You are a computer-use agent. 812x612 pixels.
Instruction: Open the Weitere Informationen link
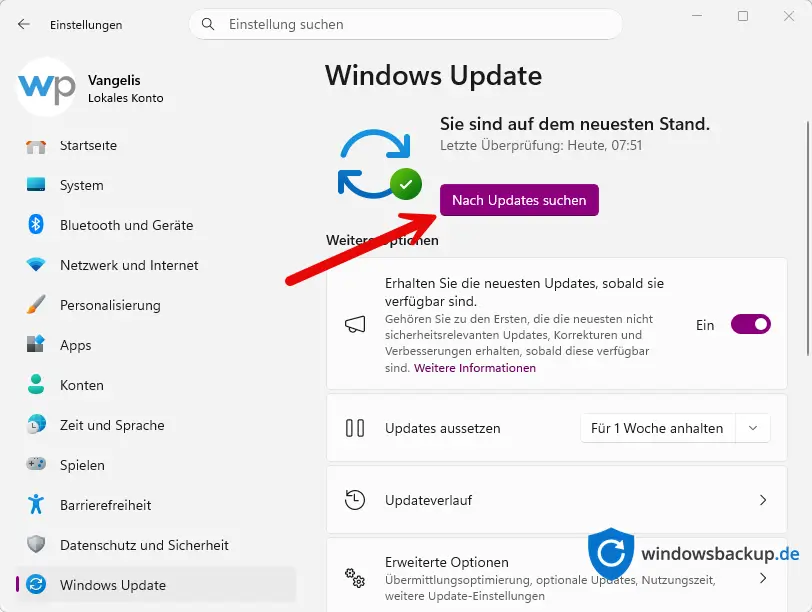[475, 368]
